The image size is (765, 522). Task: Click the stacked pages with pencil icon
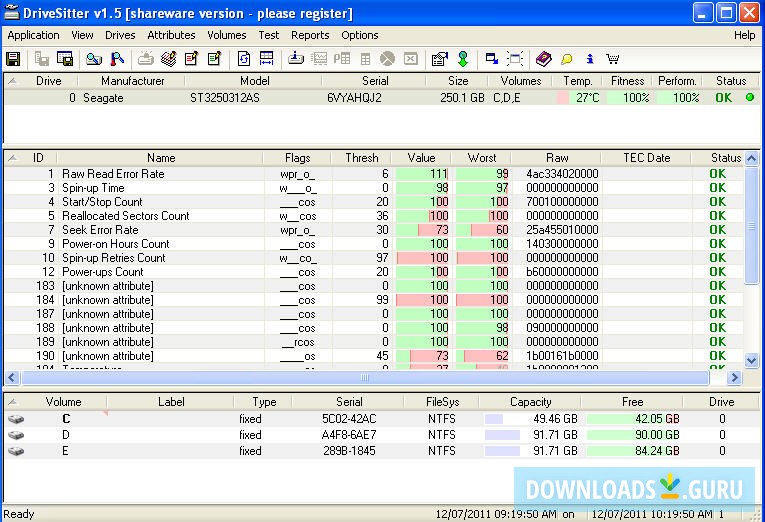point(169,59)
